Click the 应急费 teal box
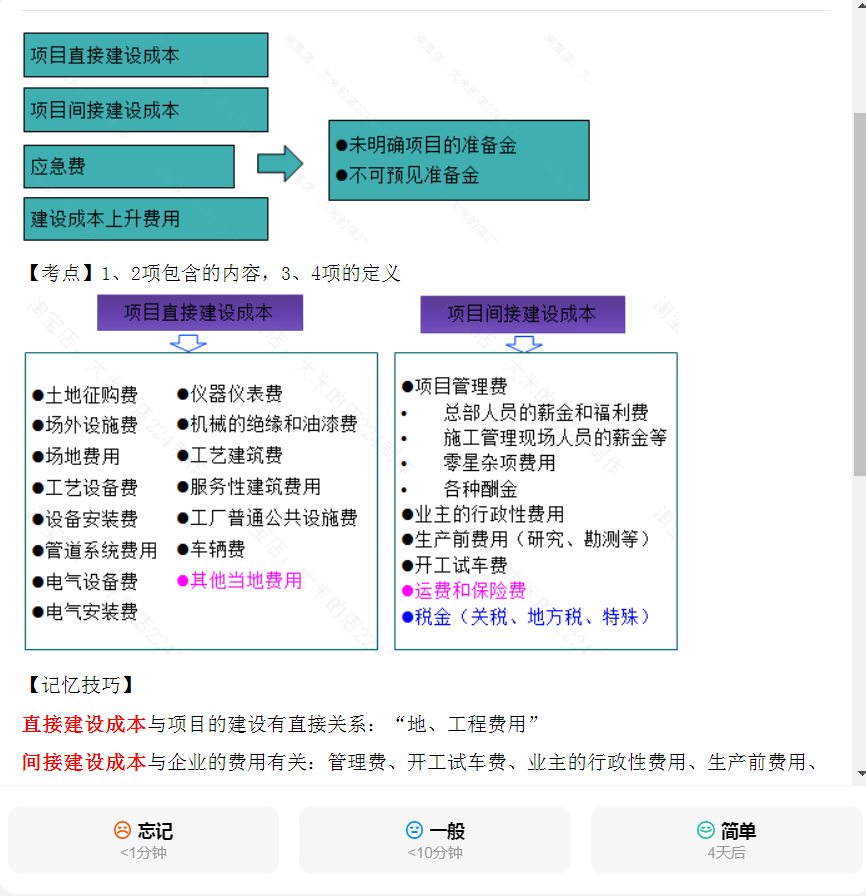Viewport: 866px width, 896px height. click(x=129, y=166)
